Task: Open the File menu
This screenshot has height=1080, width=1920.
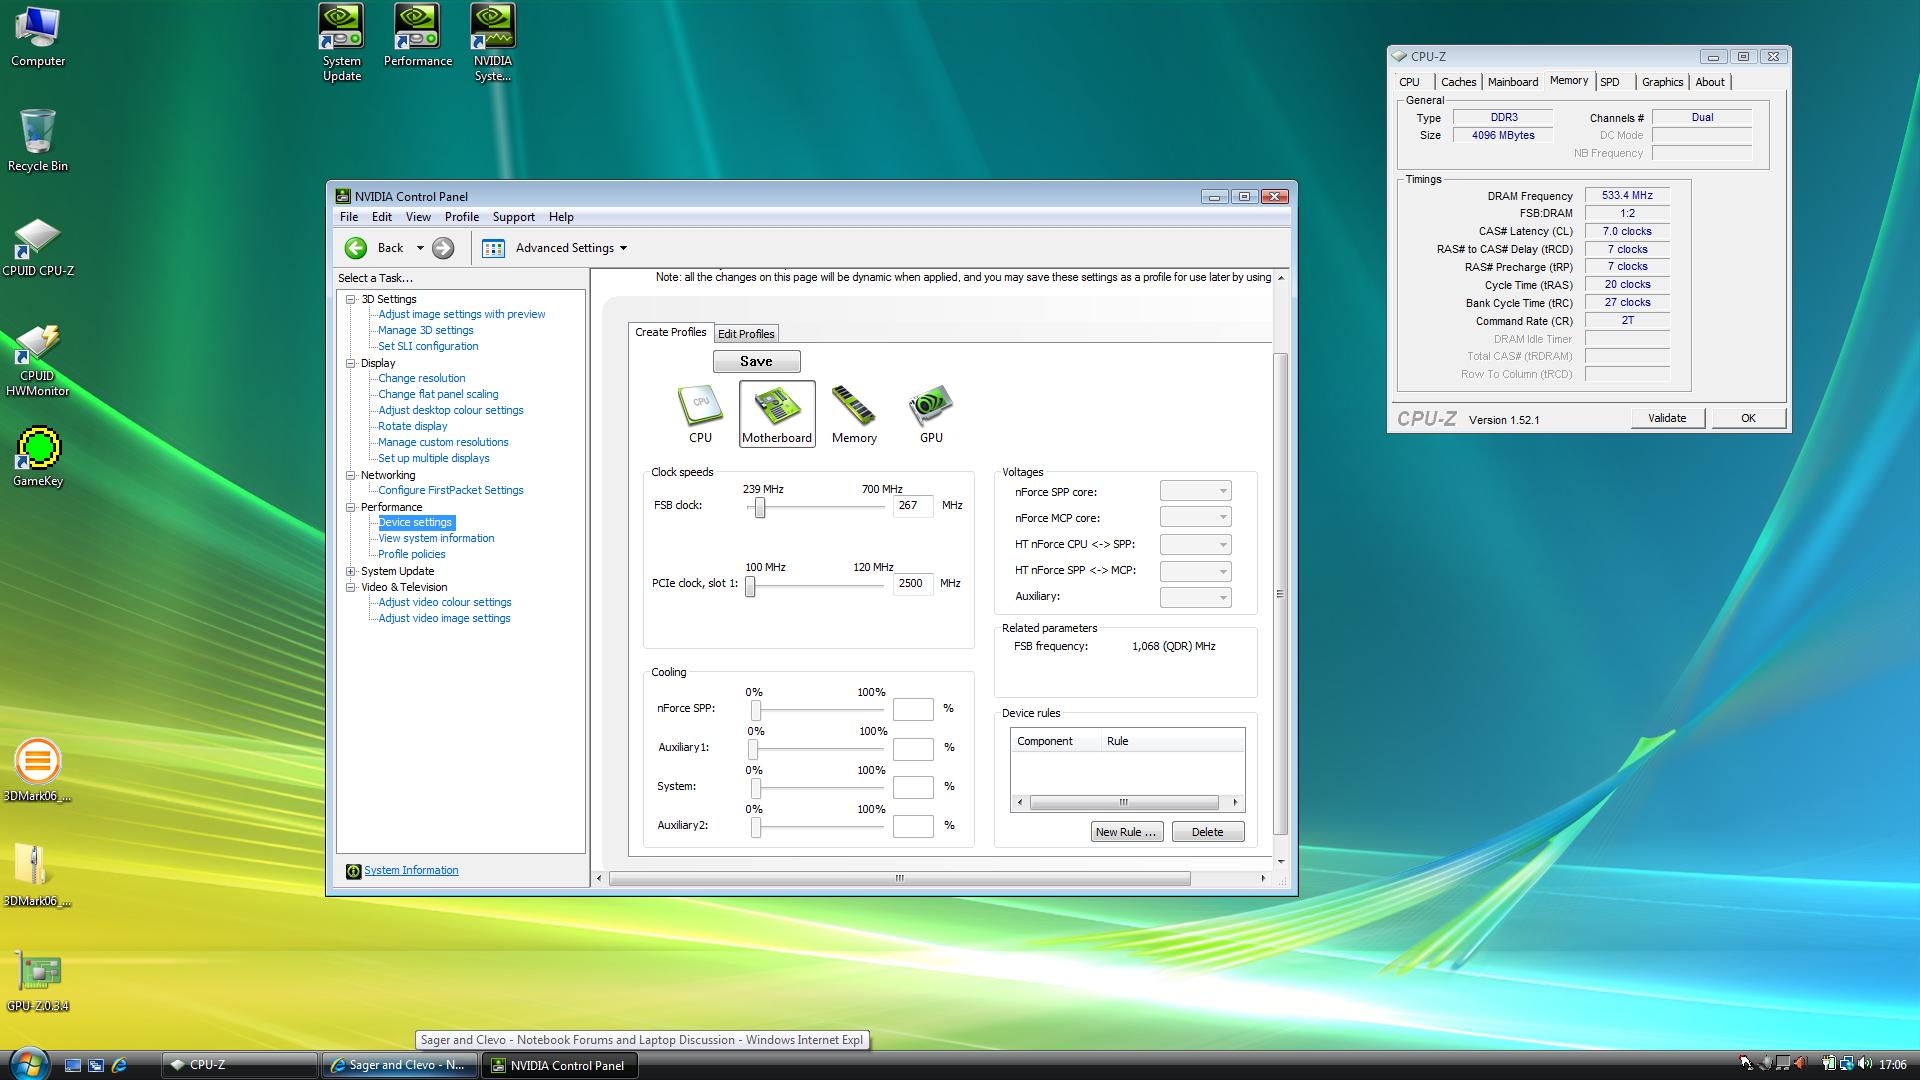Action: pos(349,217)
